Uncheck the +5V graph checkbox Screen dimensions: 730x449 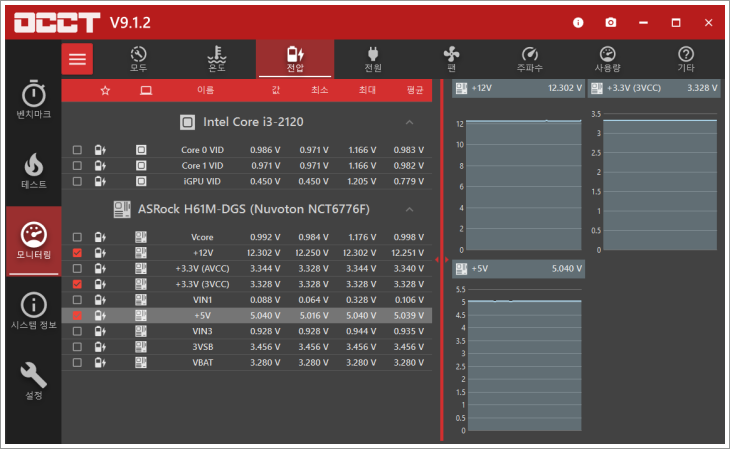pyautogui.click(x=77, y=315)
